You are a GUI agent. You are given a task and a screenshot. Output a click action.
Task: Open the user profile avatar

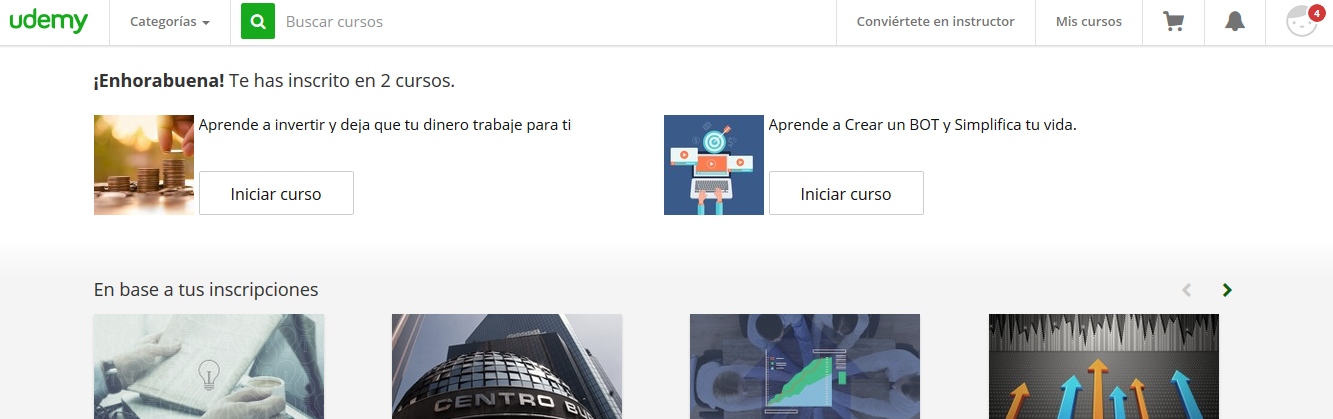(1301, 22)
